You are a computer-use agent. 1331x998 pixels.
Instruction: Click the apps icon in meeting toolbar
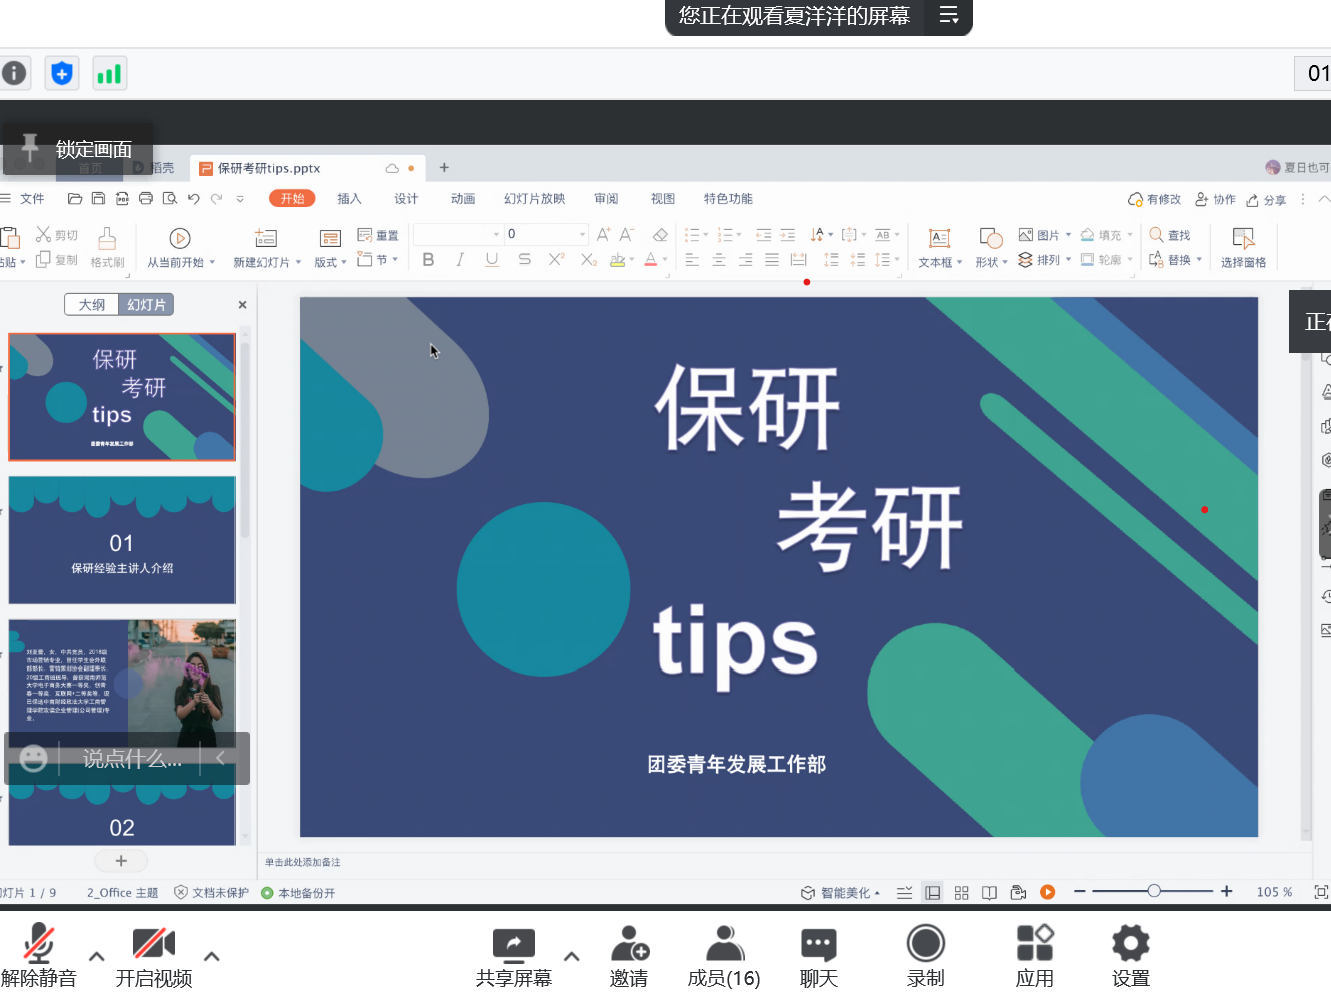click(x=1034, y=944)
